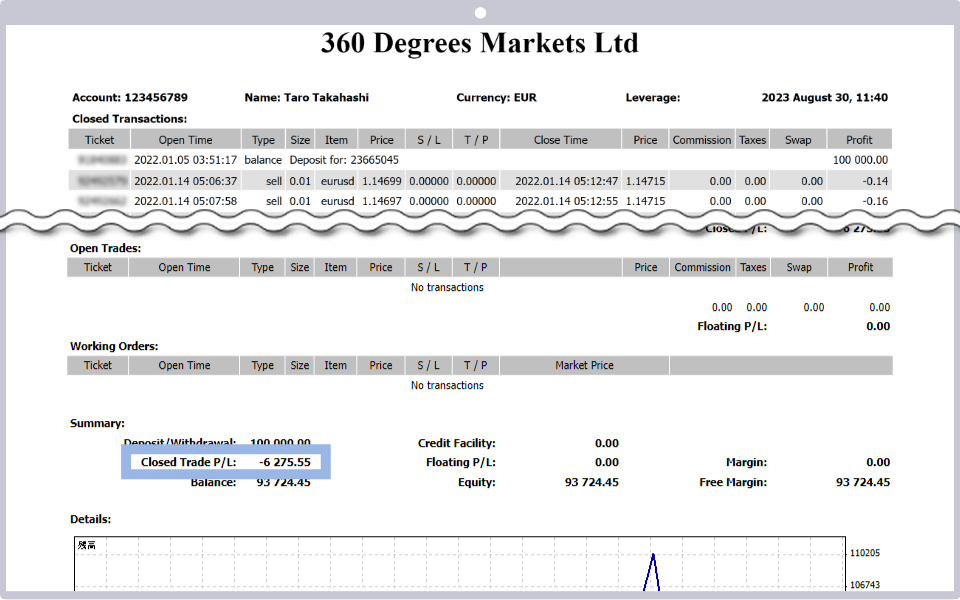Click the 'Deposit for: 23665045' entry
The width and height of the screenshot is (960, 600).
(344, 160)
